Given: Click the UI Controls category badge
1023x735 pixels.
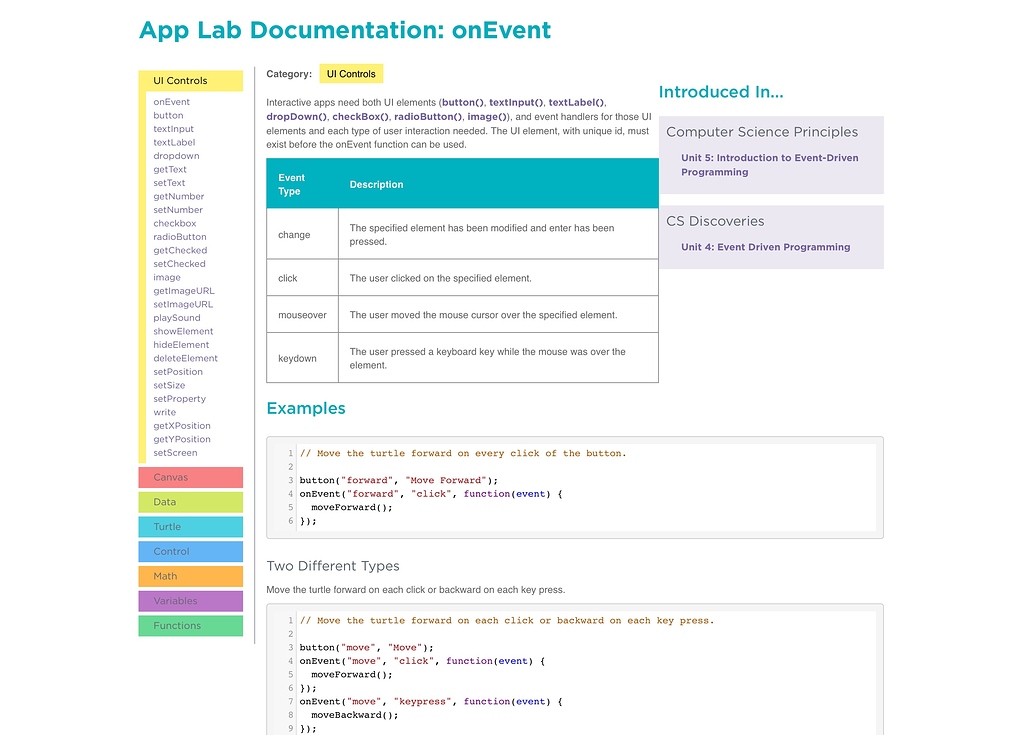Looking at the screenshot, I should click(350, 73).
